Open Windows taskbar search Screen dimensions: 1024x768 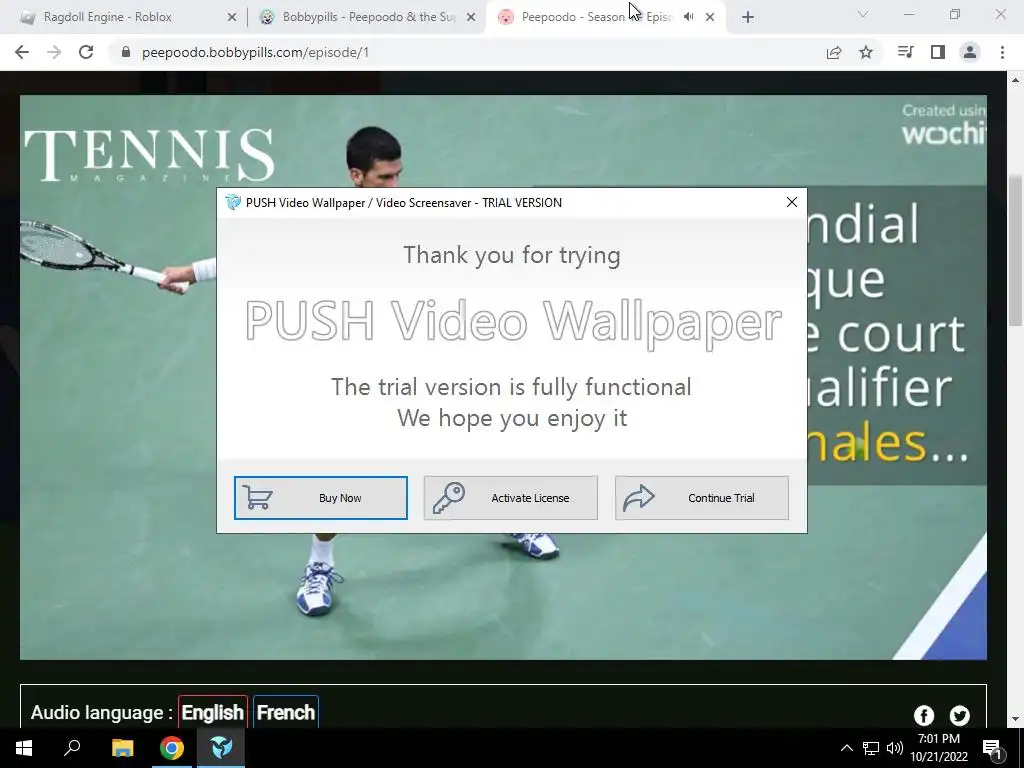point(72,748)
